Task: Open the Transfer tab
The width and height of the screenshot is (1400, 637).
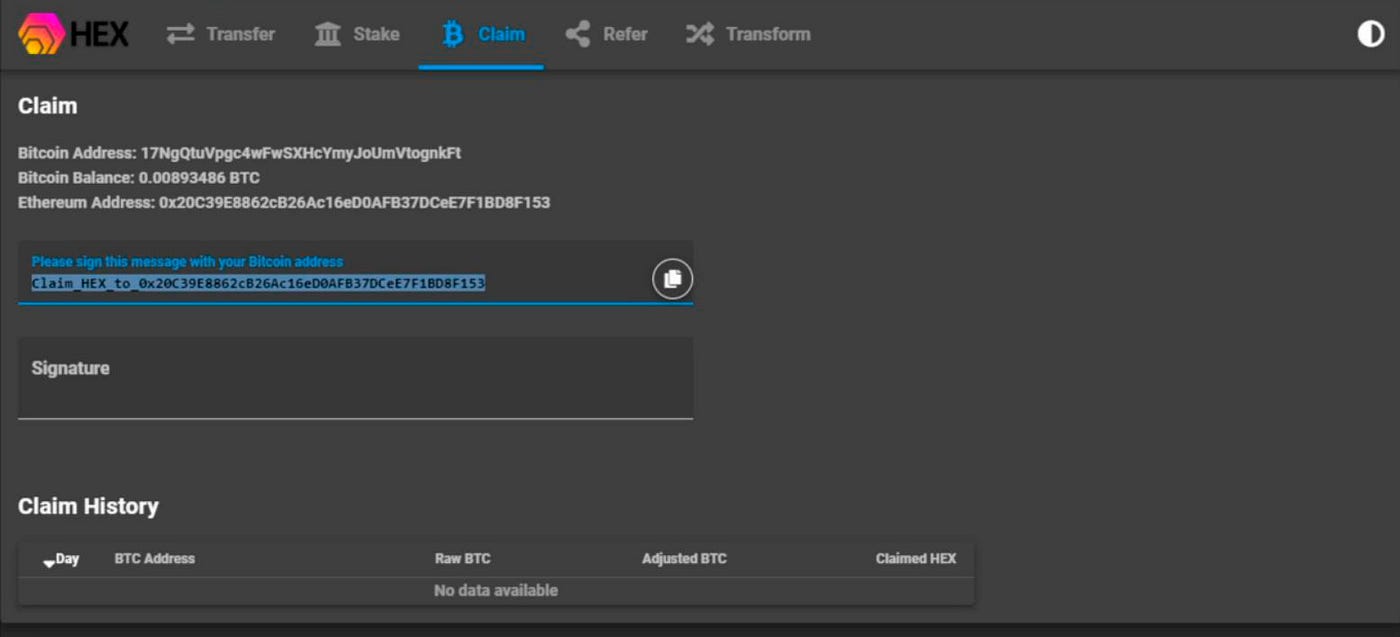Action: coord(220,34)
